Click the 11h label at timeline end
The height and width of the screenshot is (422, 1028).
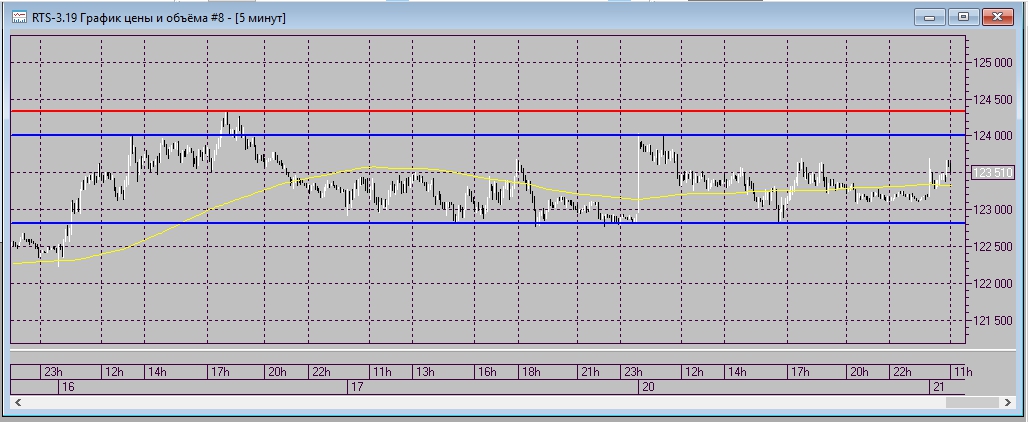coord(962,372)
